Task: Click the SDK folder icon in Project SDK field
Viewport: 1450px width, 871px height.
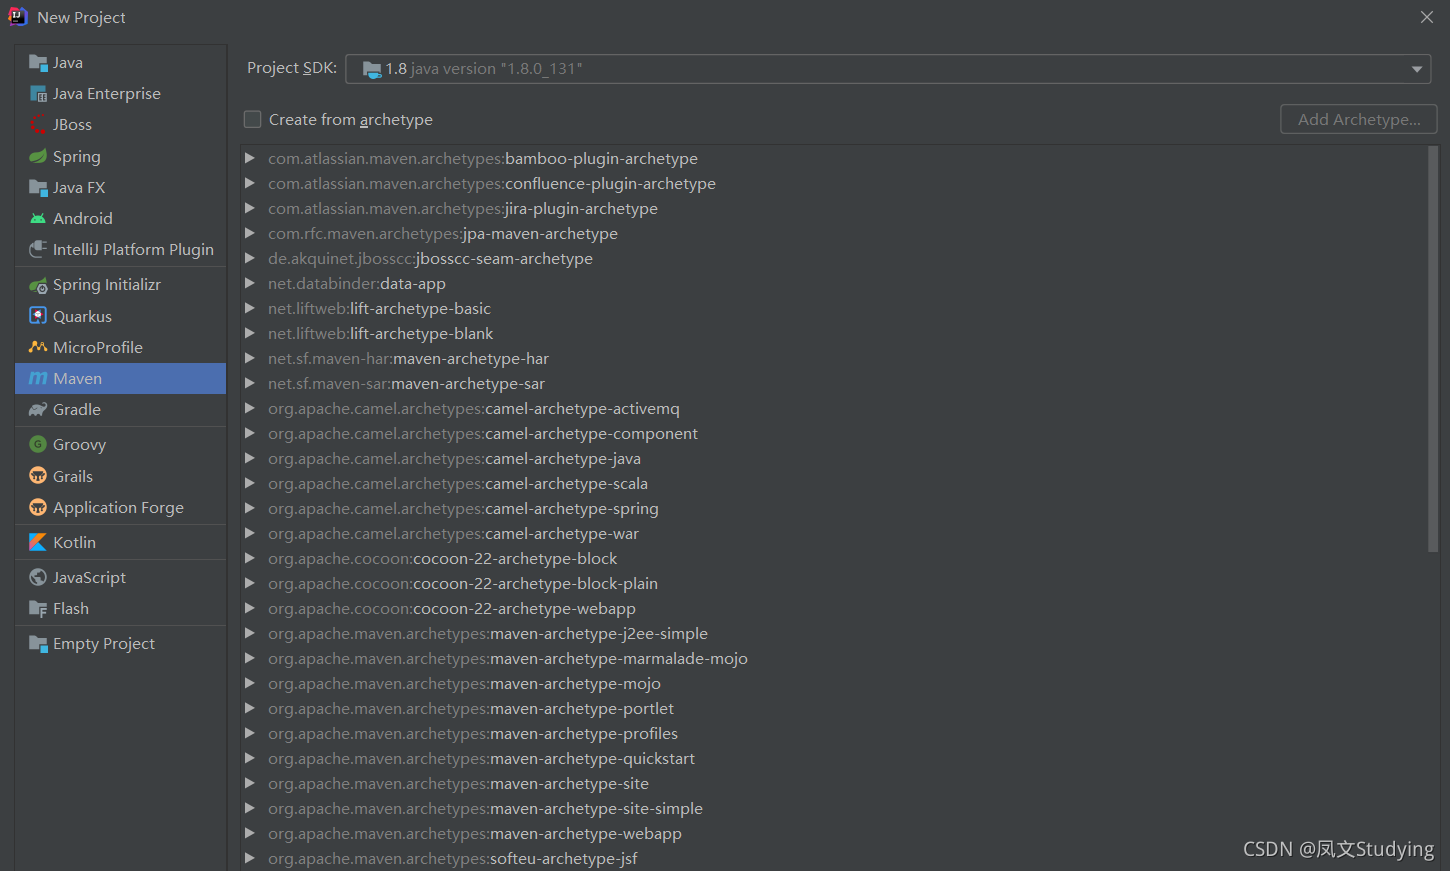Action: pos(372,69)
